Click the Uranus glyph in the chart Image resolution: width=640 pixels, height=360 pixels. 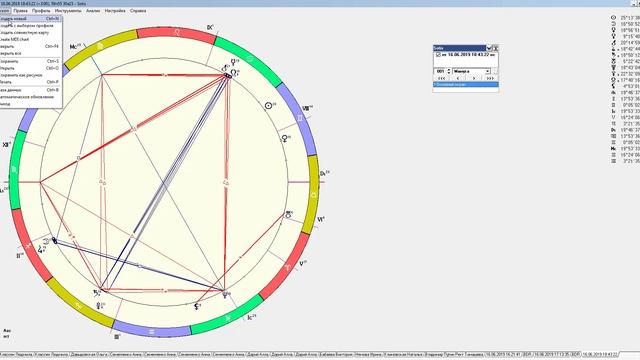(288, 214)
